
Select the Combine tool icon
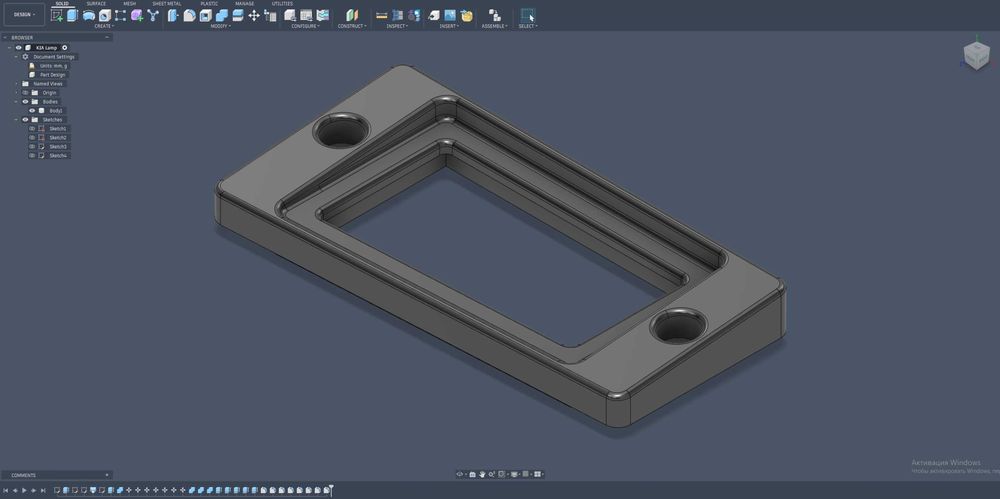coord(221,15)
